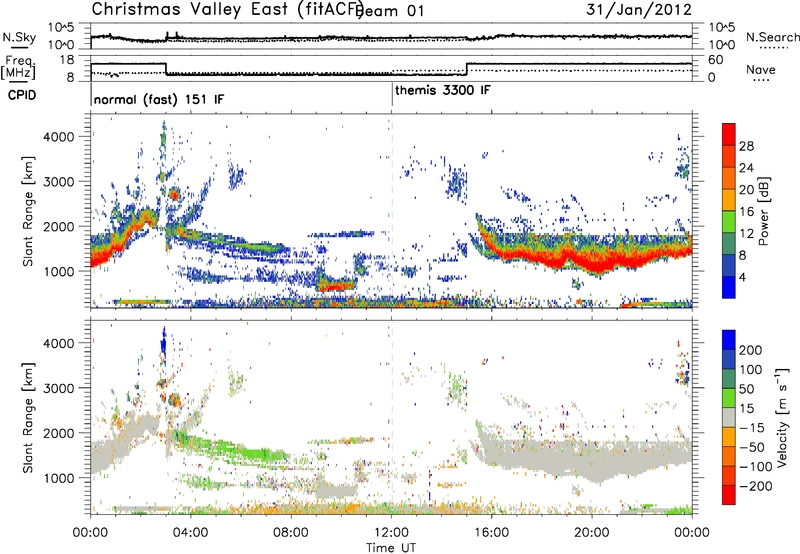Click the '1000' tick on the velocity panel
Image resolution: width=800 pixels, height=554 pixels.
[x=58, y=478]
